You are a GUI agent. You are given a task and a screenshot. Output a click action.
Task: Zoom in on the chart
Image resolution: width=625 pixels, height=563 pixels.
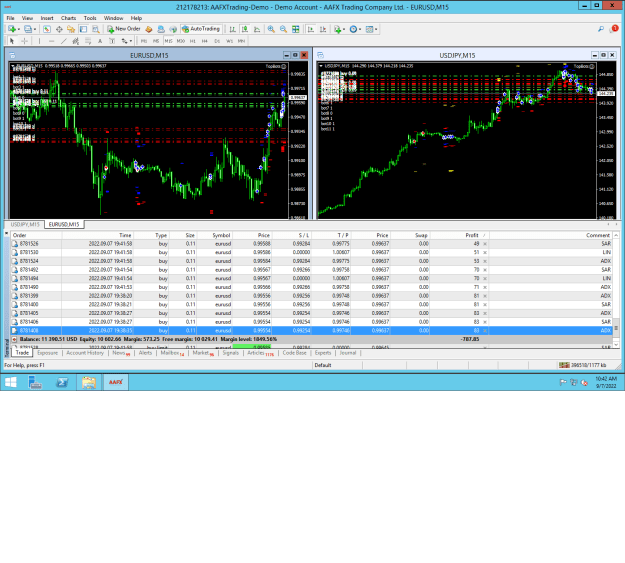coord(271,29)
